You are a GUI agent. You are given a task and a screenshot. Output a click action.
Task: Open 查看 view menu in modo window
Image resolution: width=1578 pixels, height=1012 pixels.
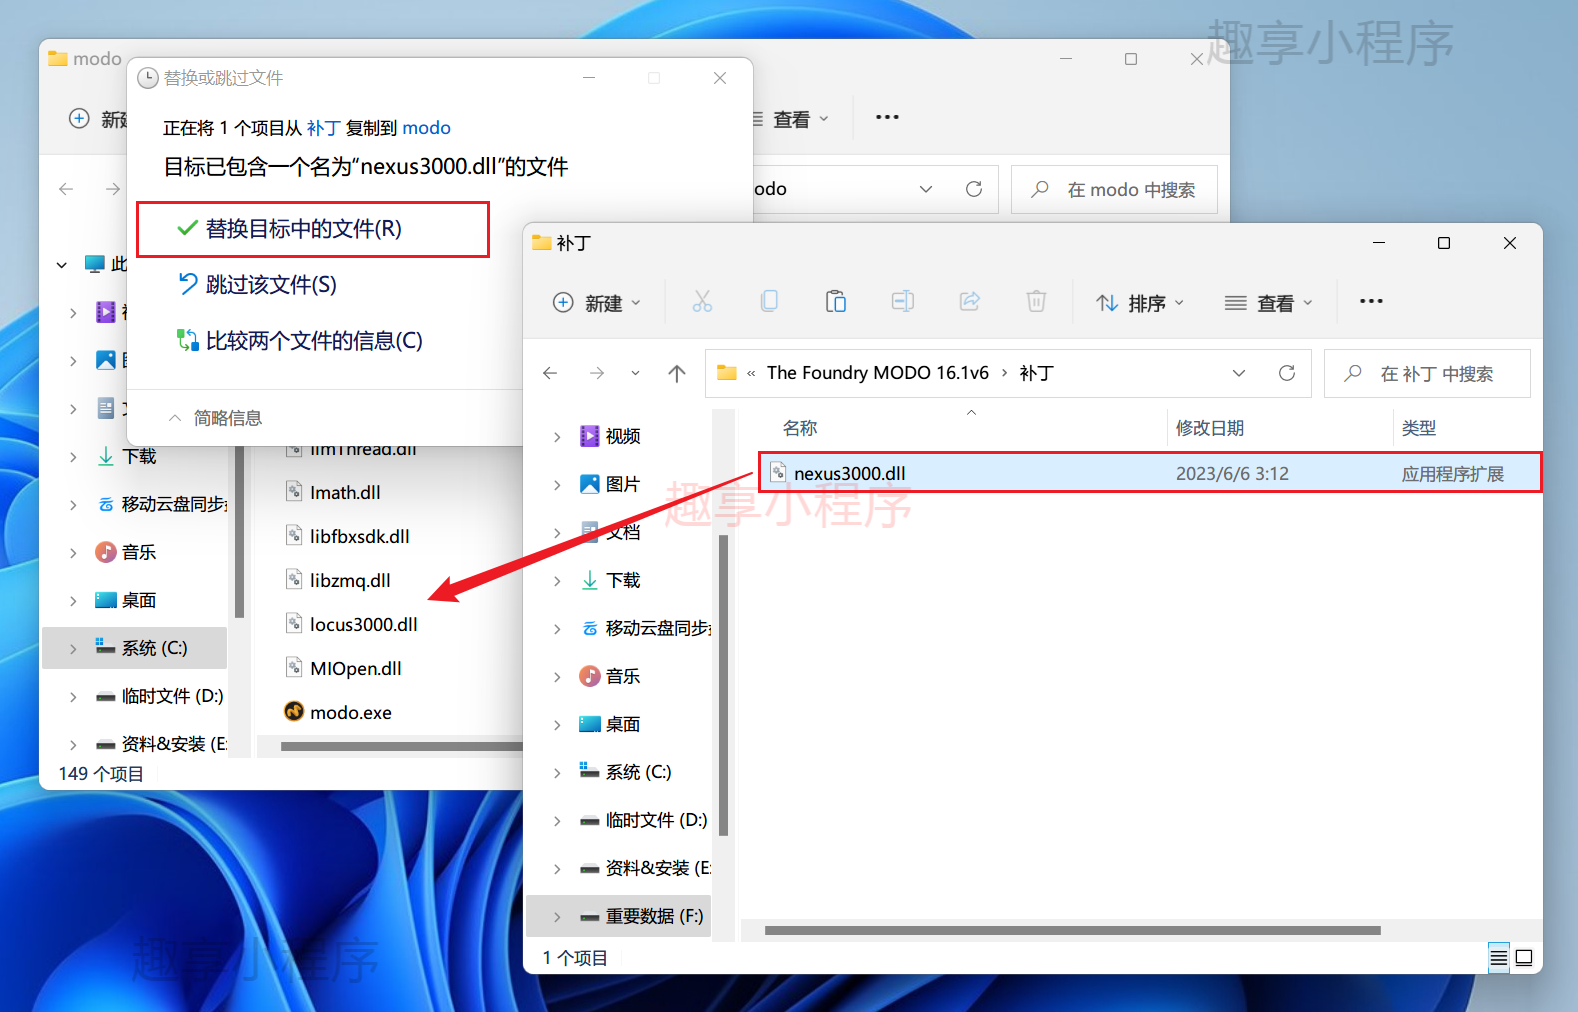click(792, 119)
